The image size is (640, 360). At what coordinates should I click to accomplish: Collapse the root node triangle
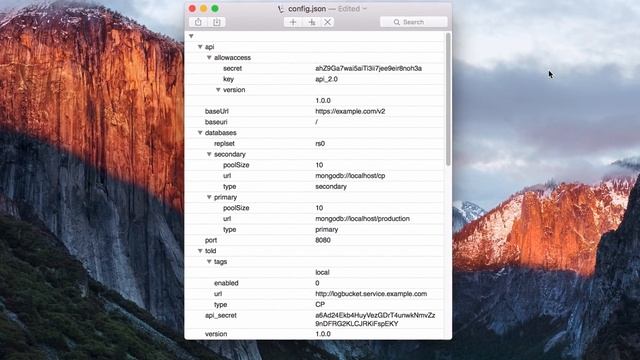tap(191, 36)
